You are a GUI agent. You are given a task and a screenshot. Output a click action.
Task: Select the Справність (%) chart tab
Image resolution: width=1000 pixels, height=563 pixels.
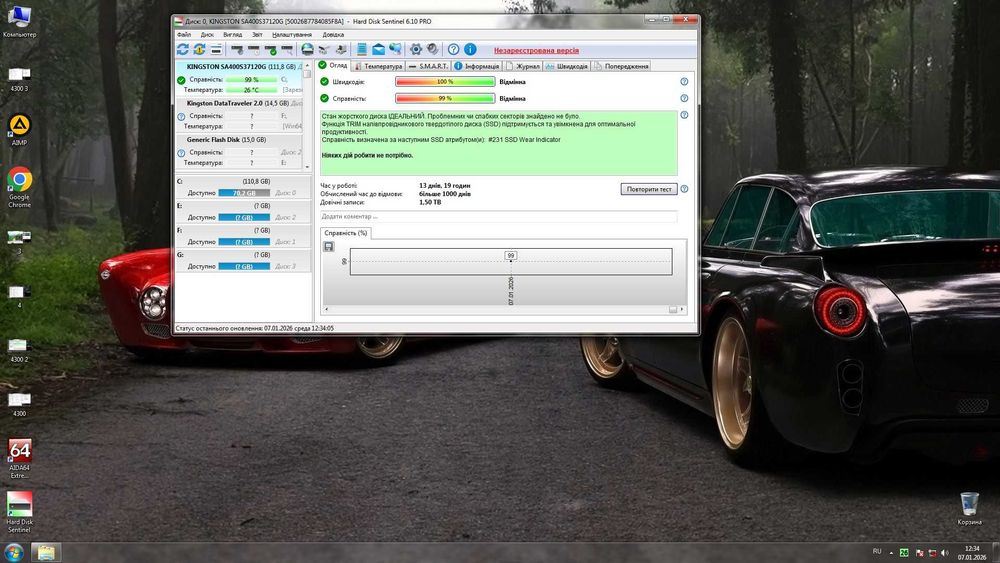346,233
